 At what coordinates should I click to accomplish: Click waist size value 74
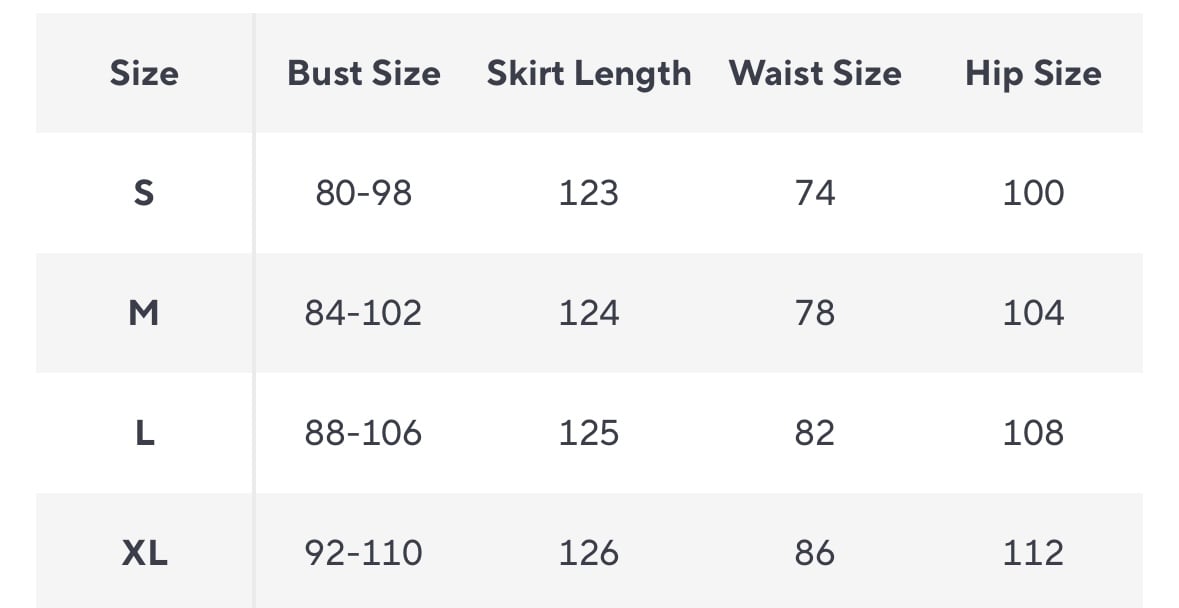(x=815, y=193)
